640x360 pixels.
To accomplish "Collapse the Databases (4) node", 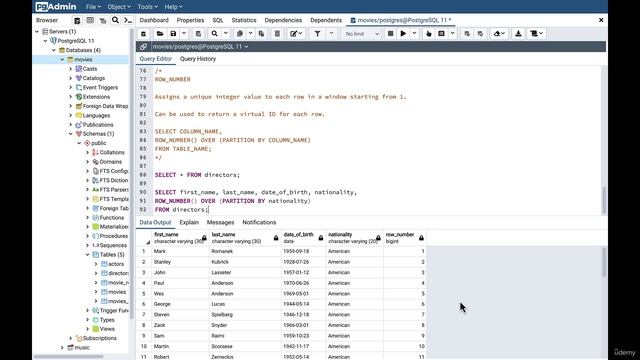I will pos(54,50).
